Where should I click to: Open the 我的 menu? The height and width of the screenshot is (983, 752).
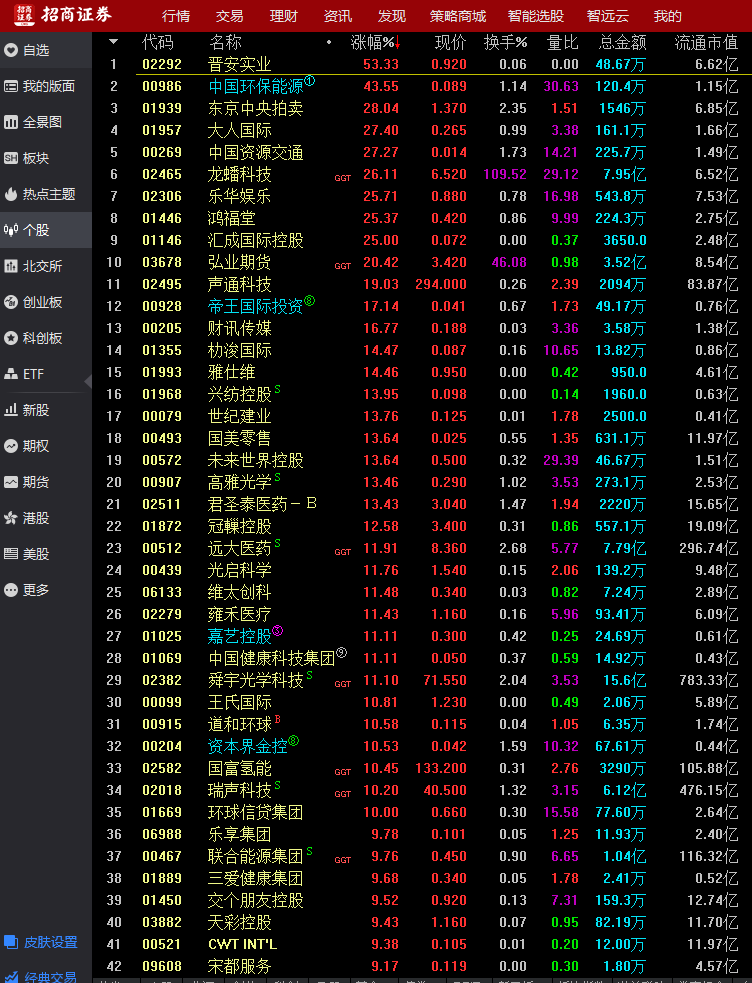pos(667,16)
